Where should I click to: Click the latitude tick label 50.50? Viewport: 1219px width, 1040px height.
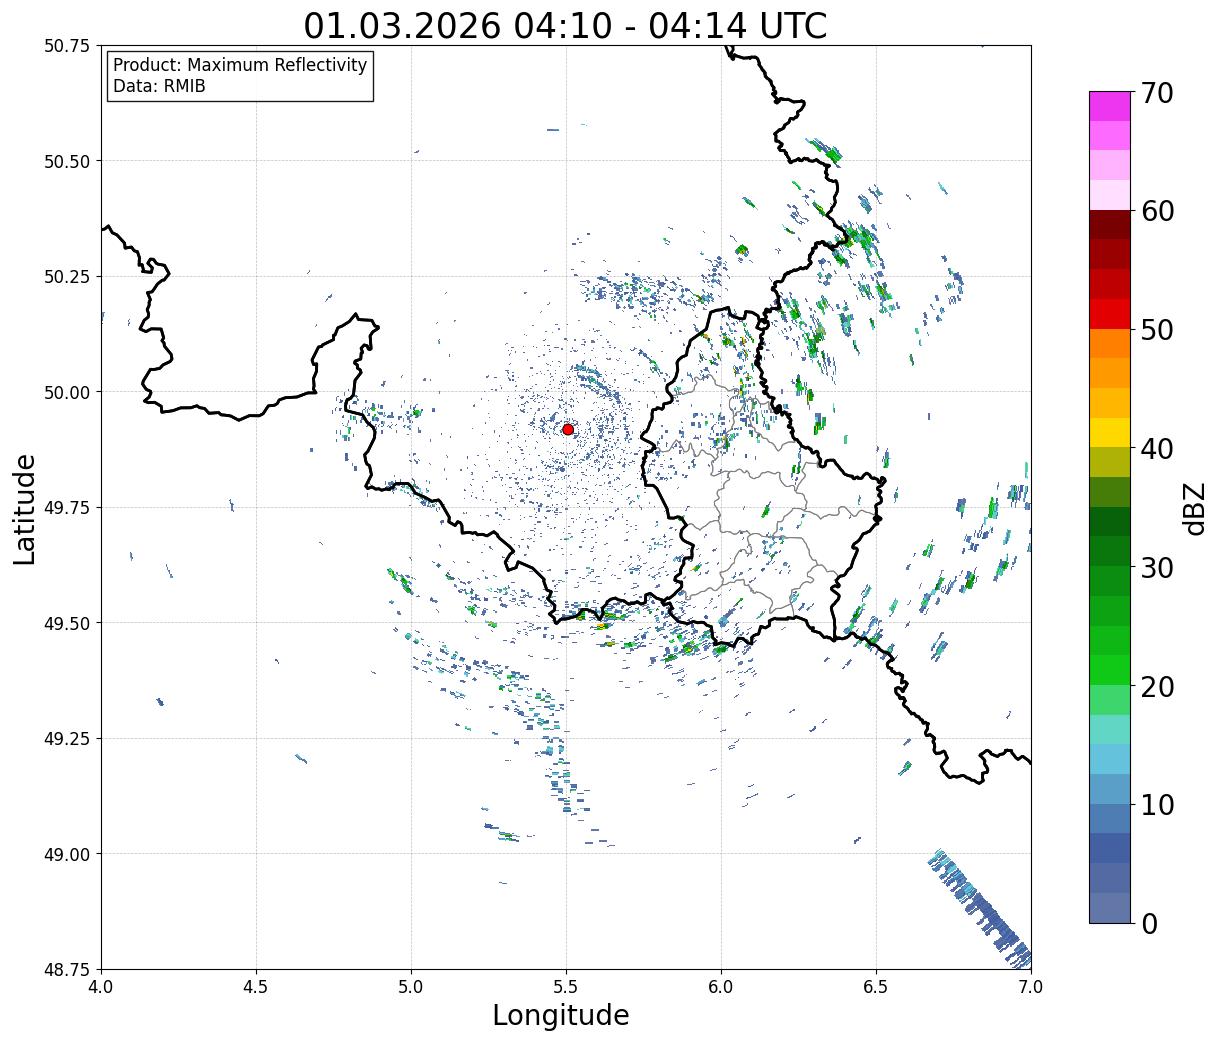(x=67, y=161)
